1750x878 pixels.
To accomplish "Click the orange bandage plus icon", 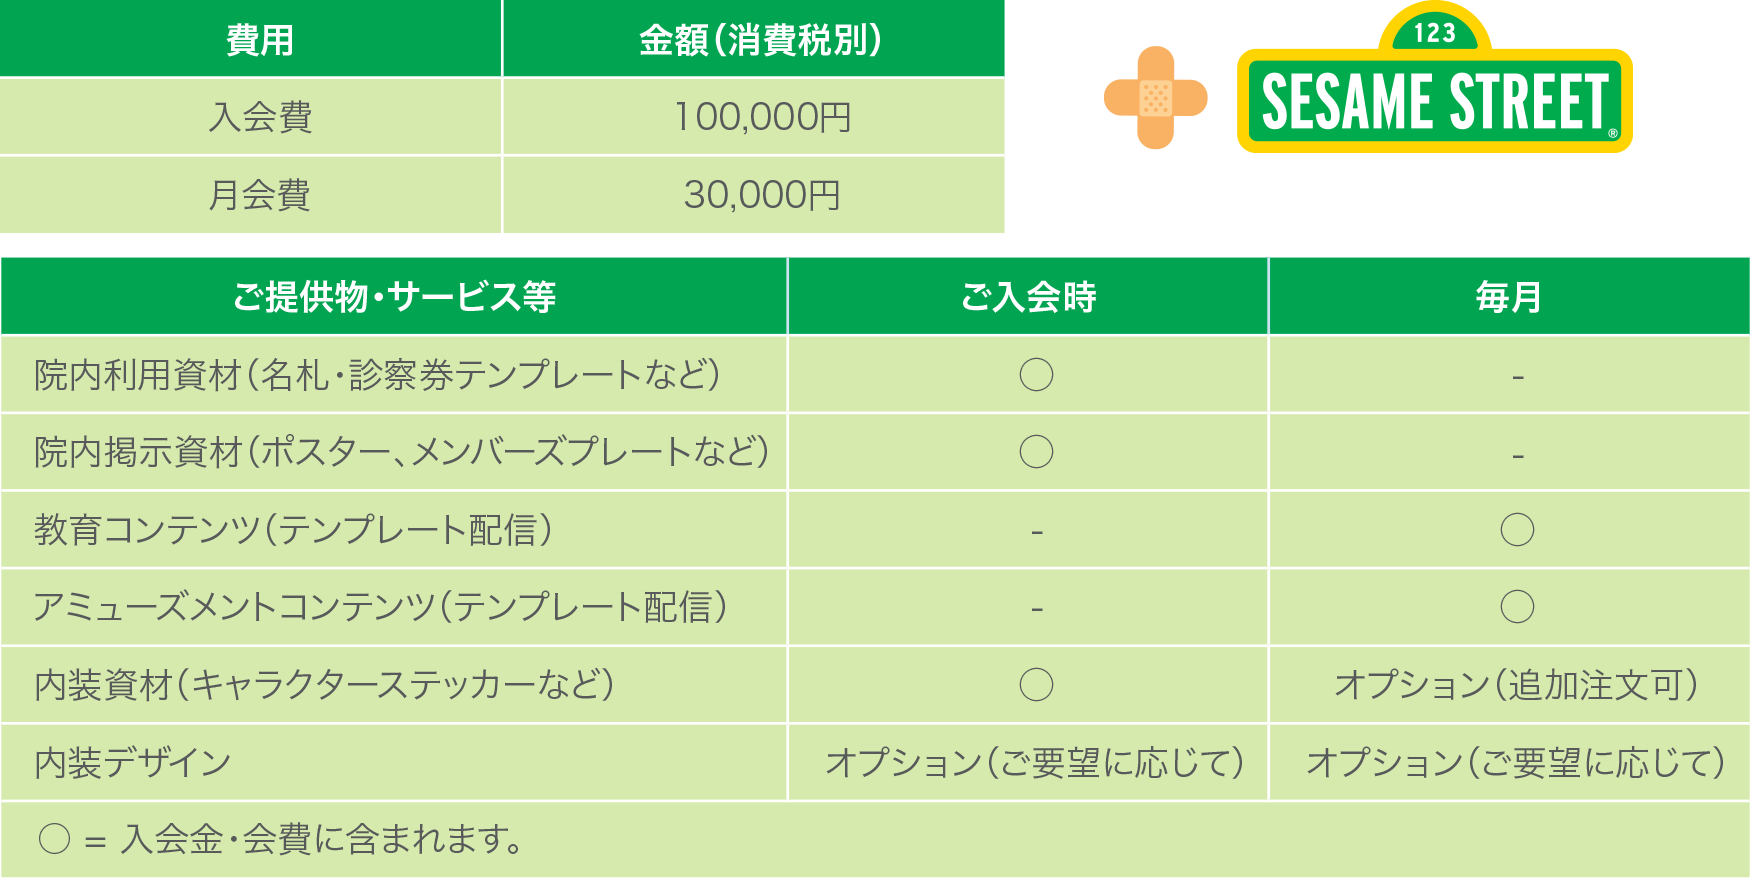I will [x=1156, y=98].
